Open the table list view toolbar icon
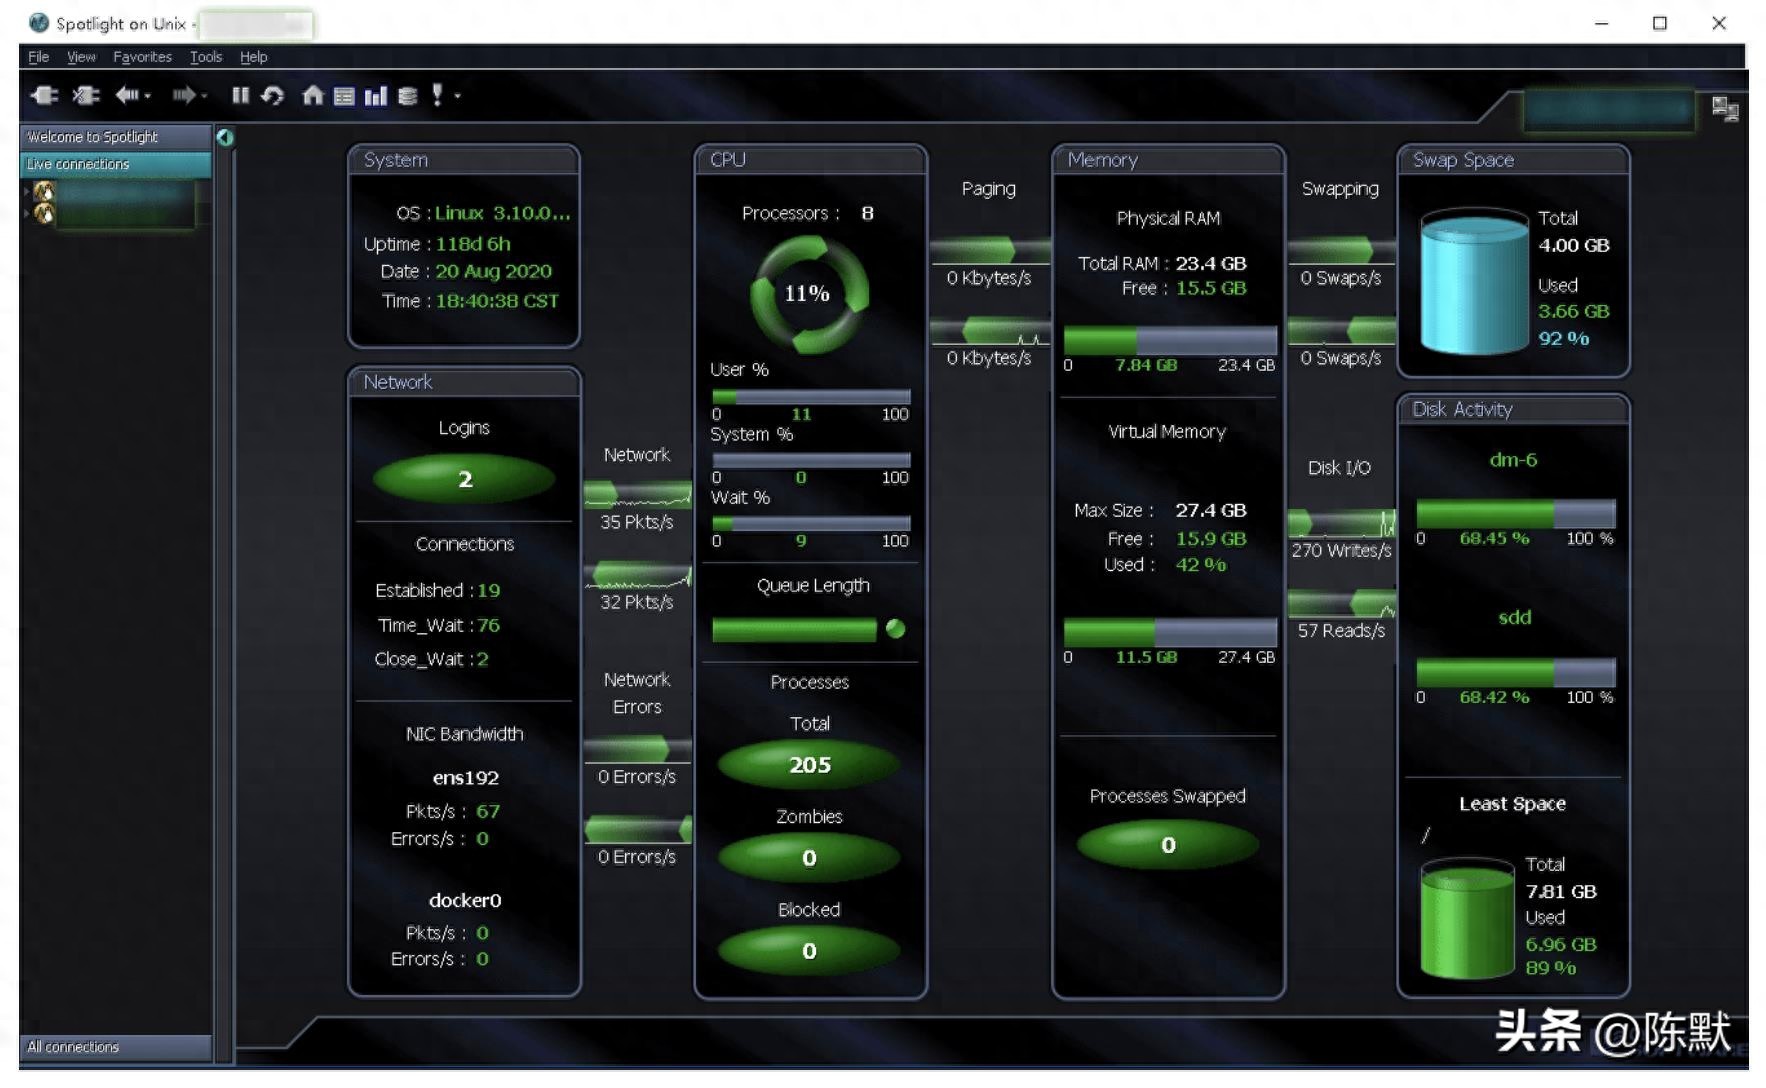The height and width of the screenshot is (1088, 1766). (x=344, y=96)
